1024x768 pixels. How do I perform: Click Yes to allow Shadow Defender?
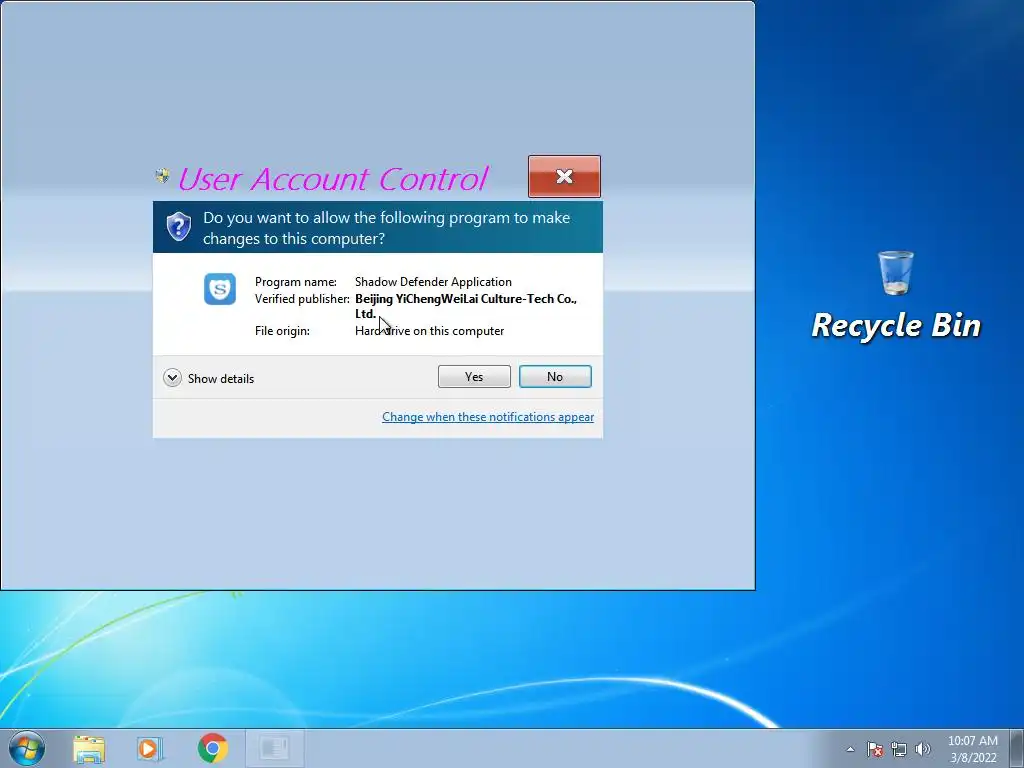(474, 377)
